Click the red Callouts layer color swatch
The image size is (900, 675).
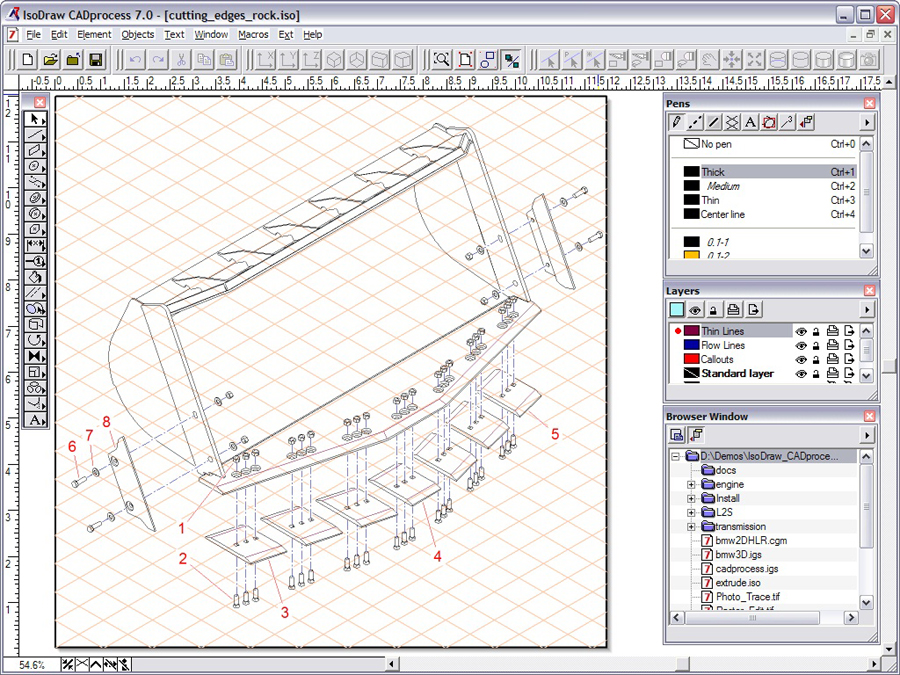(690, 360)
